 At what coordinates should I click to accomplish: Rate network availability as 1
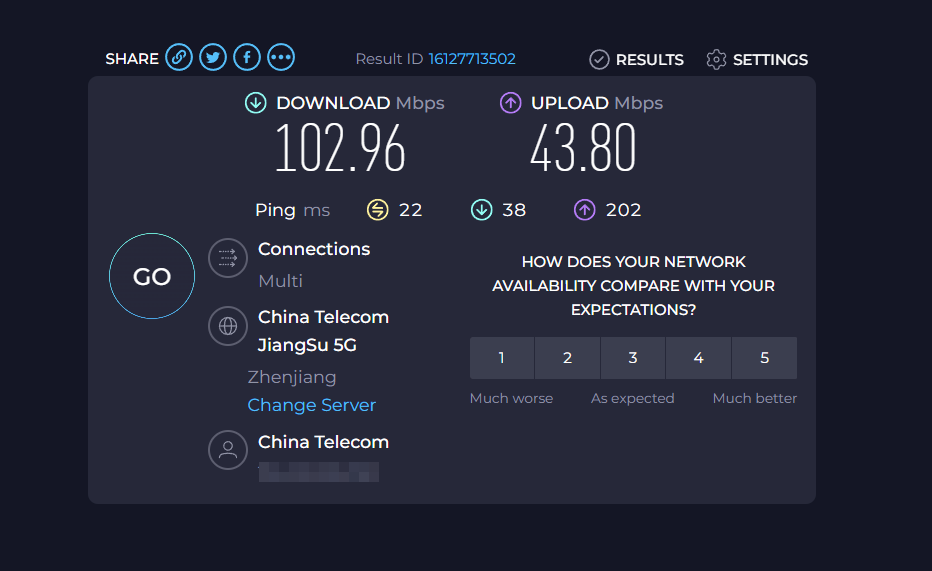(502, 358)
